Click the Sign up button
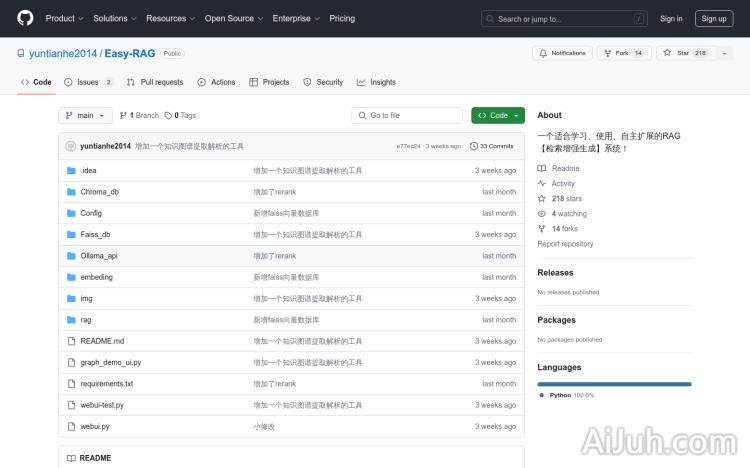 pyautogui.click(x=714, y=18)
